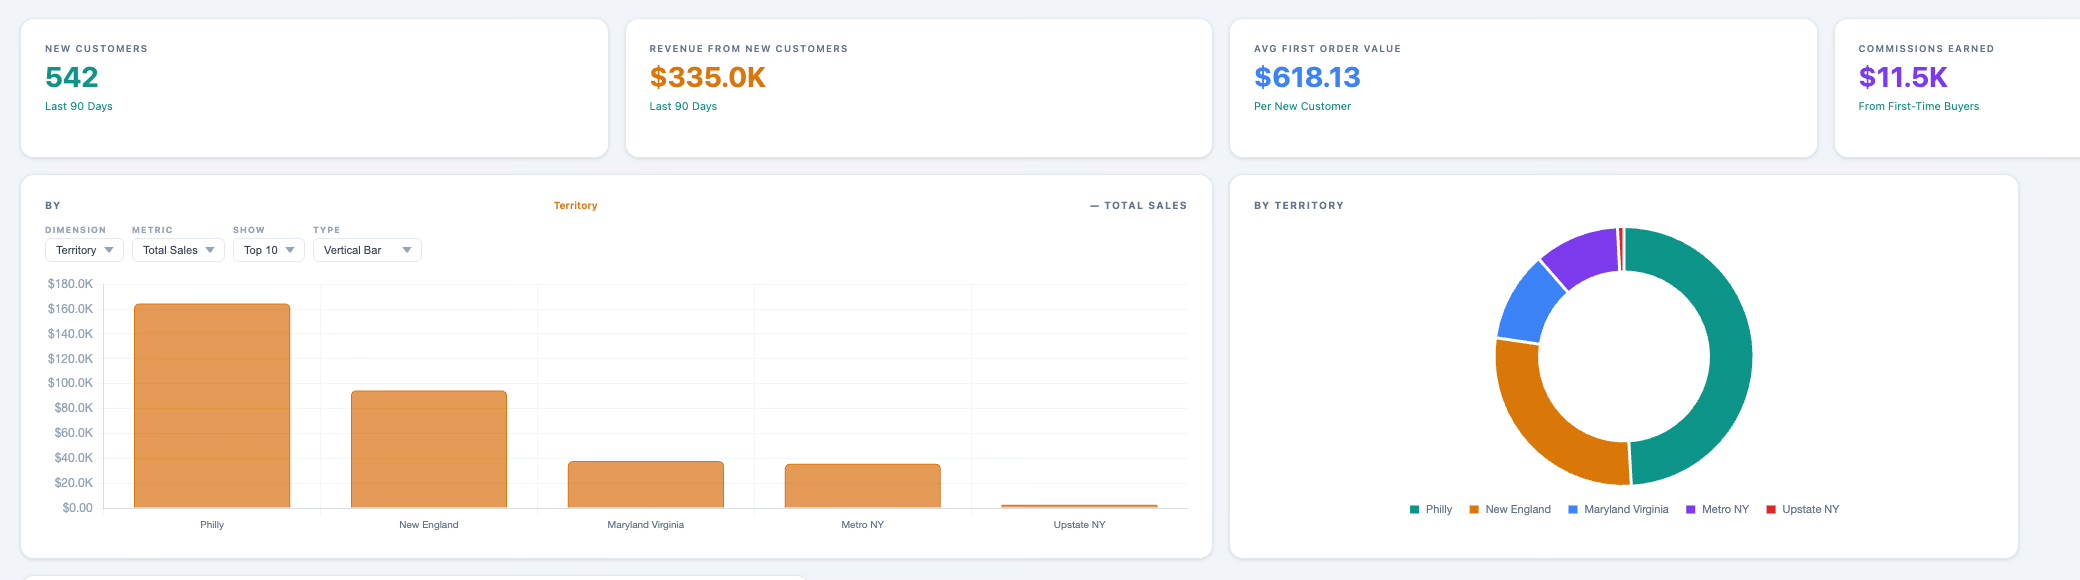Toggle the Maryland Virginia legend swatch
The image size is (2080, 580).
(x=1573, y=510)
